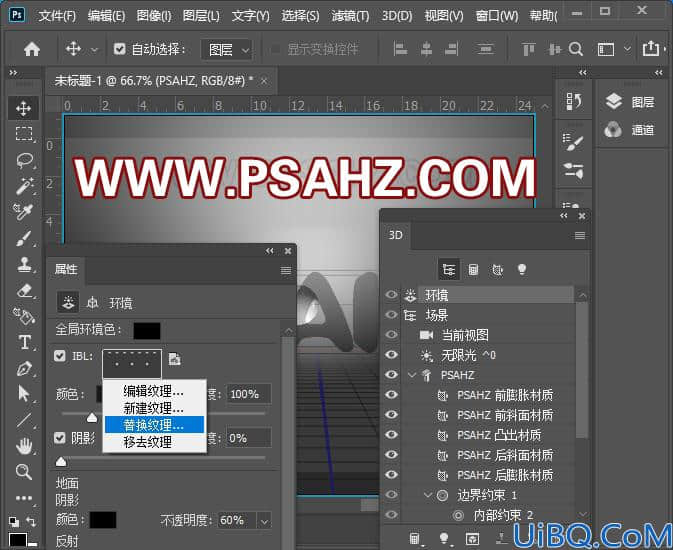Select the Move tool in the toolbox
Image resolution: width=673 pixels, height=550 pixels.
(x=24, y=108)
